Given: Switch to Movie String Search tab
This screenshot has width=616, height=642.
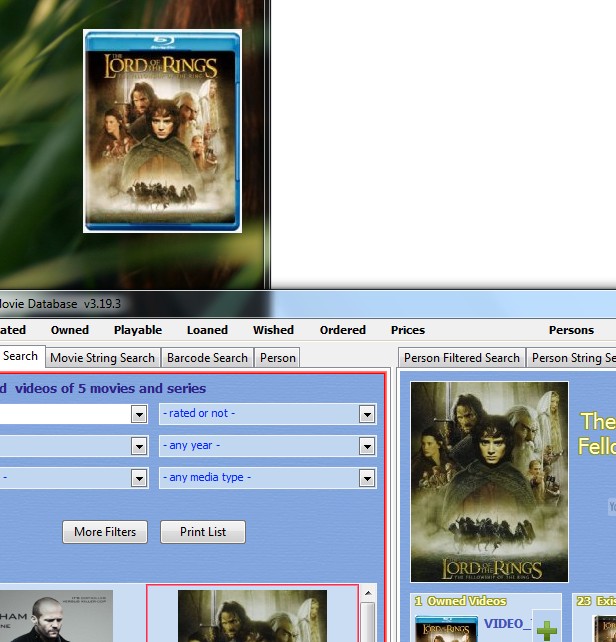Looking at the screenshot, I should click(x=102, y=358).
